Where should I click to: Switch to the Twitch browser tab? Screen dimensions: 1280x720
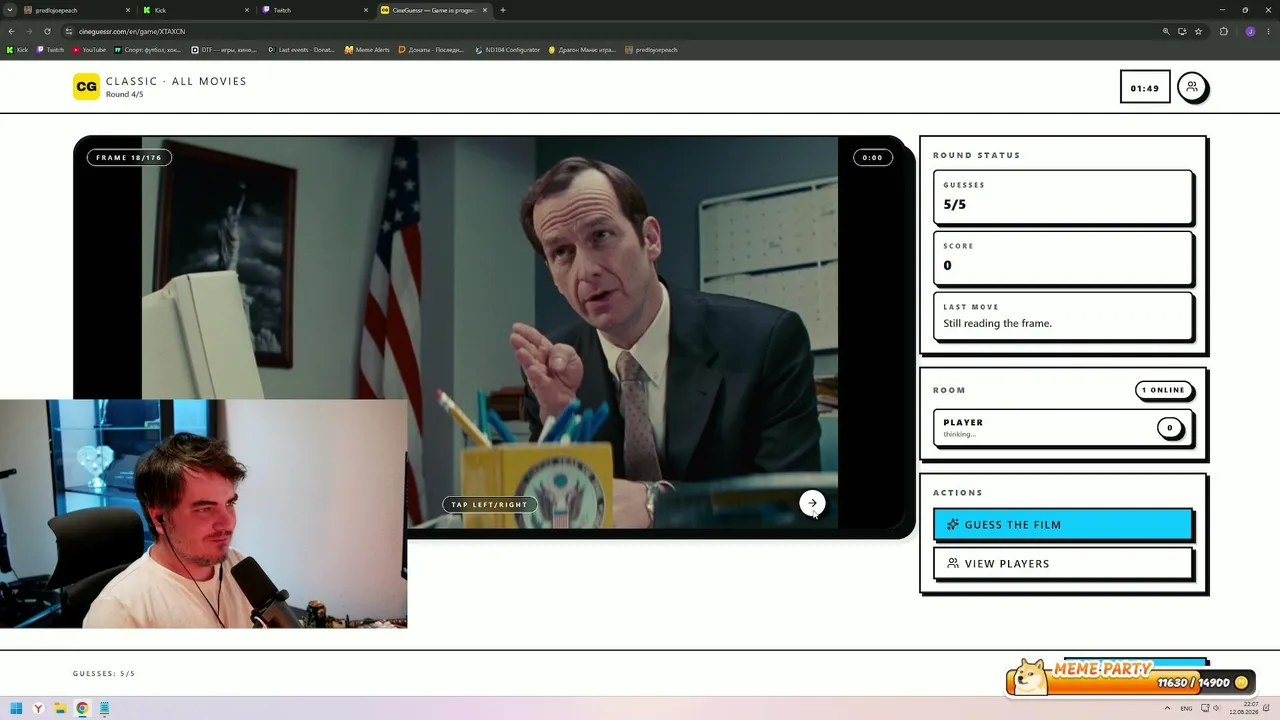pos(315,10)
